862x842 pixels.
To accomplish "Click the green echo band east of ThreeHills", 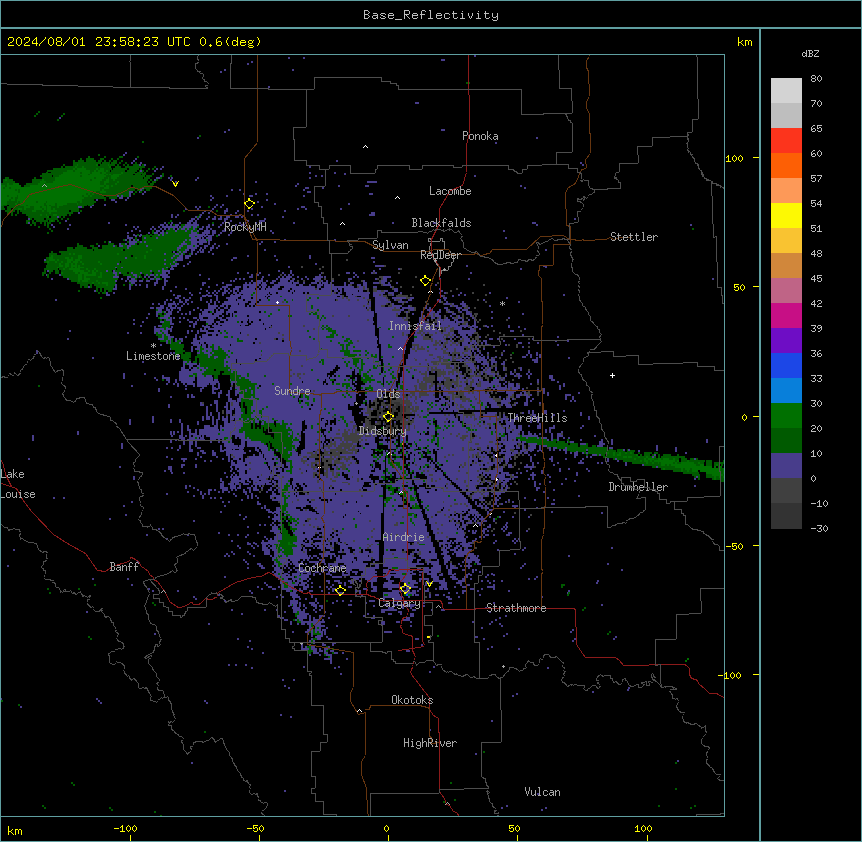I will tap(621, 455).
